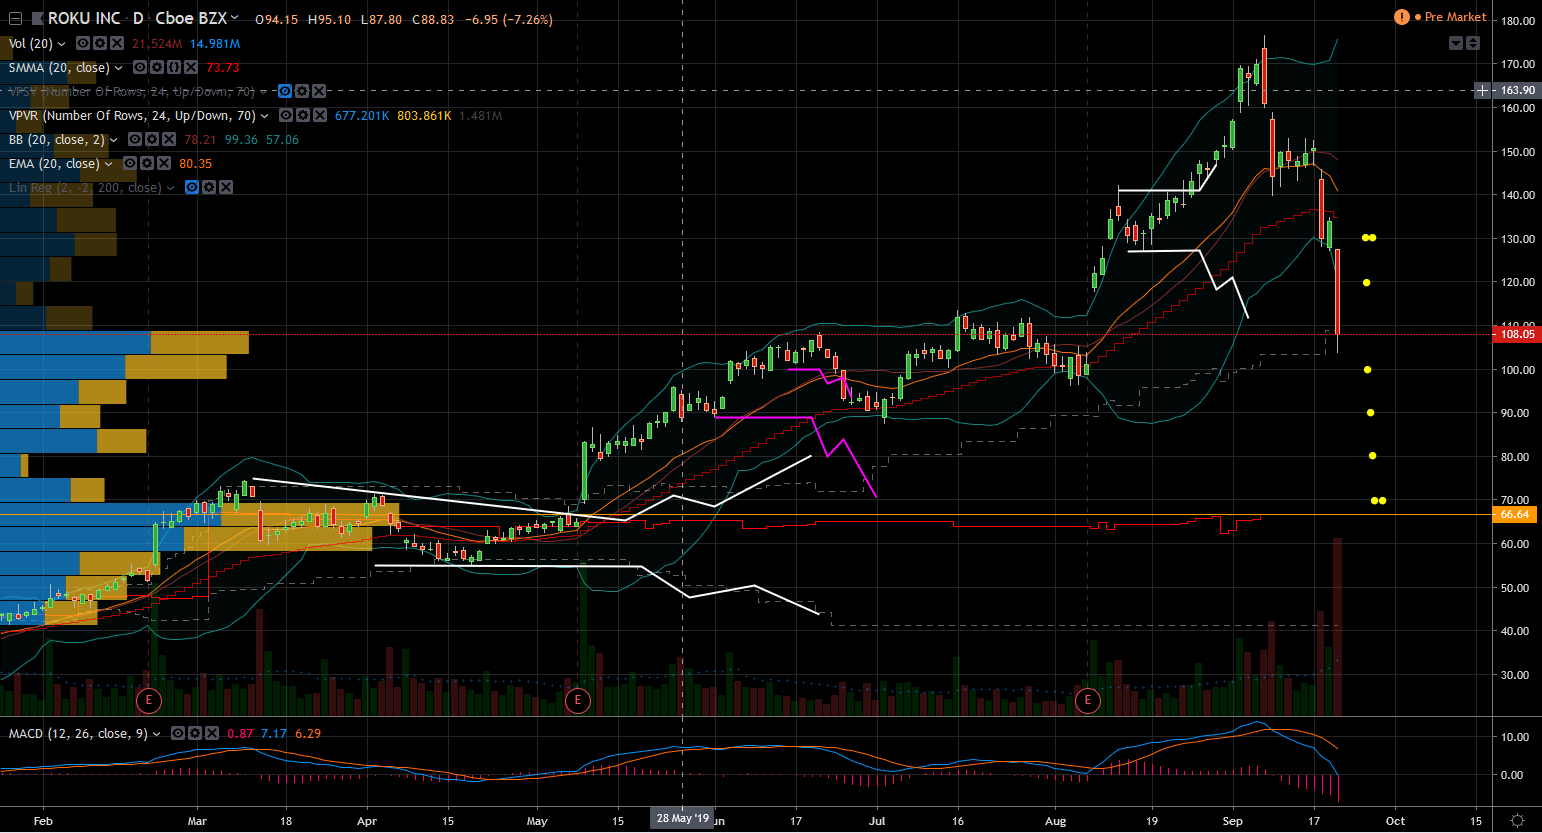The width and height of the screenshot is (1542, 833).
Task: Show the hidden VPSV indicator
Action: click(x=285, y=92)
